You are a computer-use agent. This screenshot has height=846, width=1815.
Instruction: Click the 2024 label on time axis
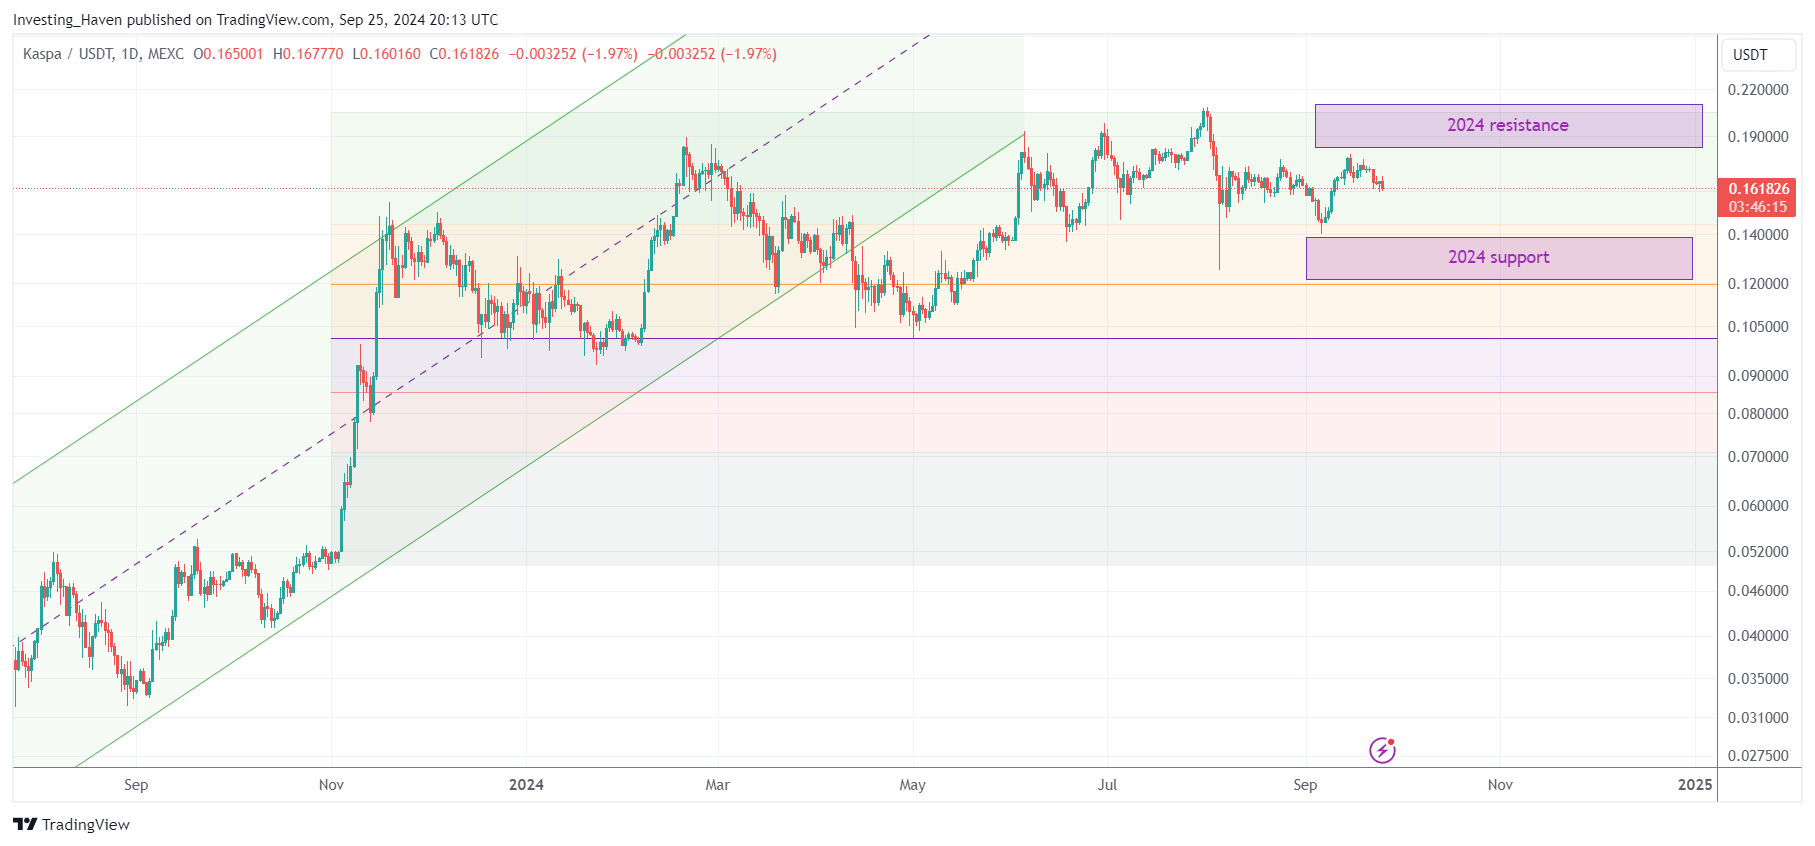click(526, 785)
